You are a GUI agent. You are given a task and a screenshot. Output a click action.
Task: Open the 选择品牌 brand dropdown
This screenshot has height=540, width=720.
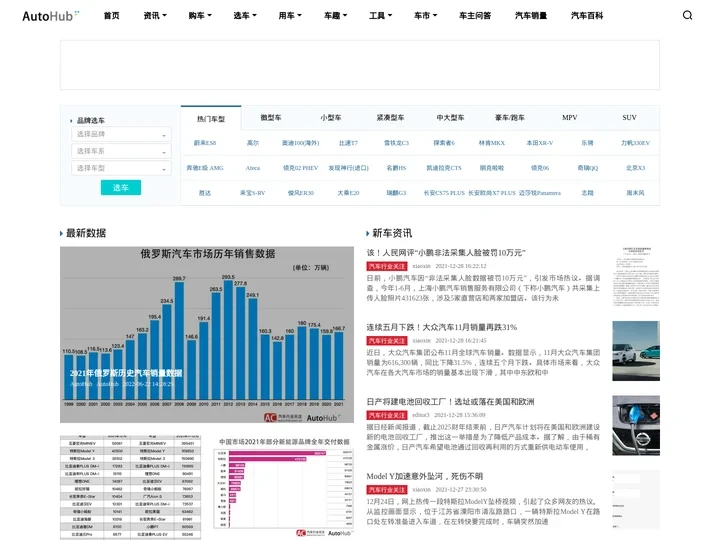click(121, 134)
